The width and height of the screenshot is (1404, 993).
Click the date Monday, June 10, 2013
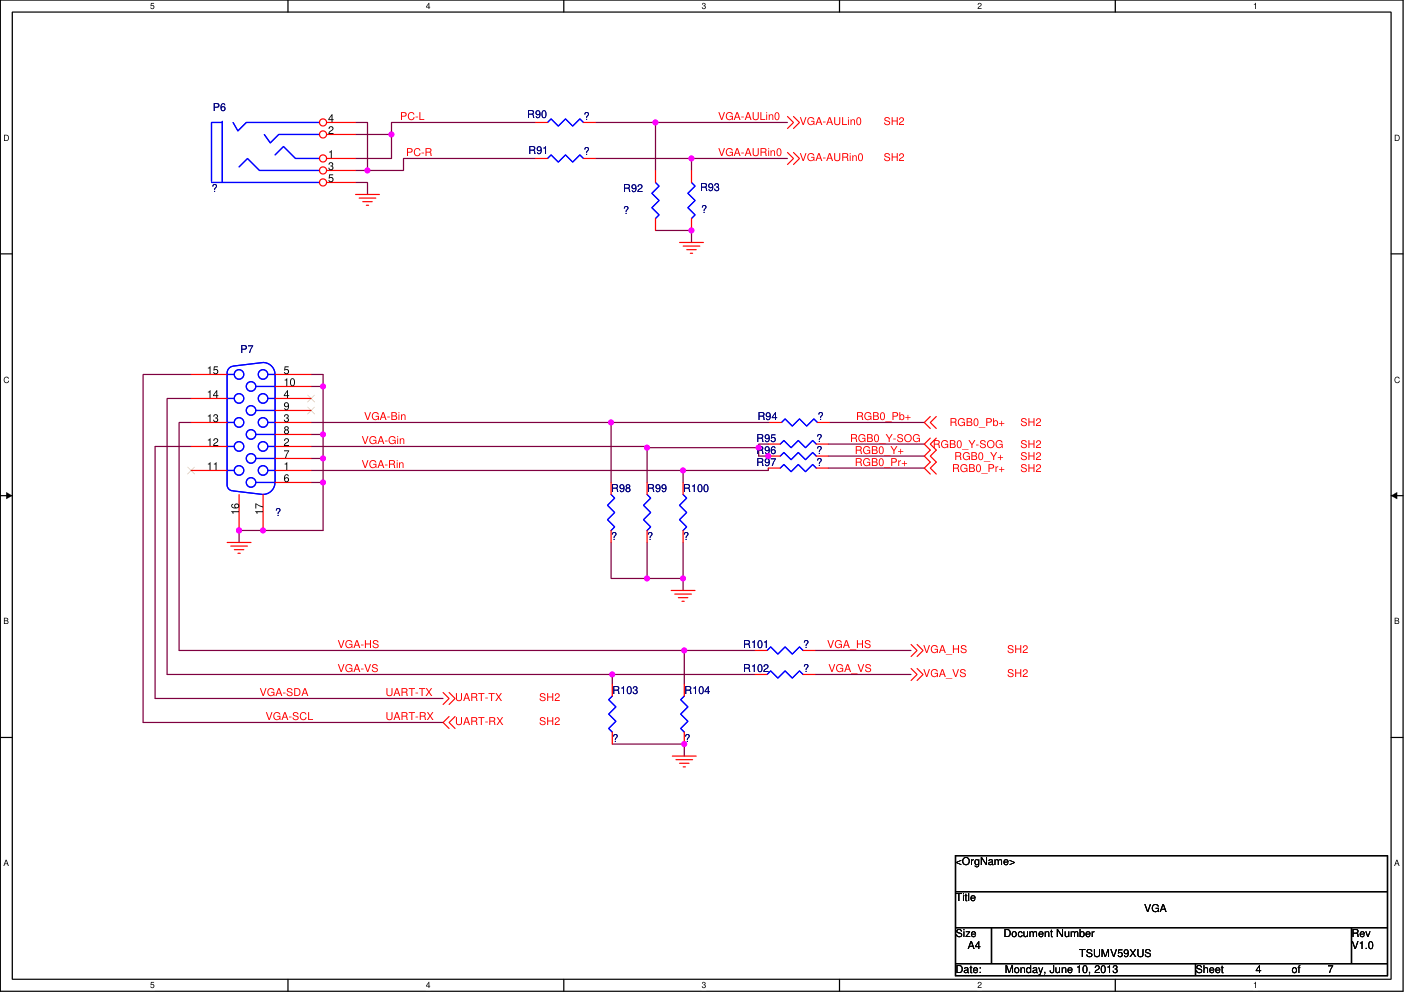click(1061, 970)
